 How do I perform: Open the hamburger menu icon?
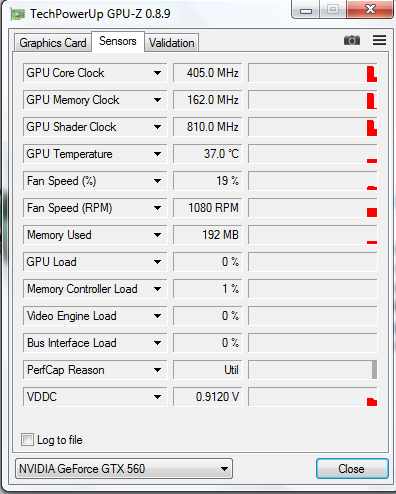coord(379,40)
